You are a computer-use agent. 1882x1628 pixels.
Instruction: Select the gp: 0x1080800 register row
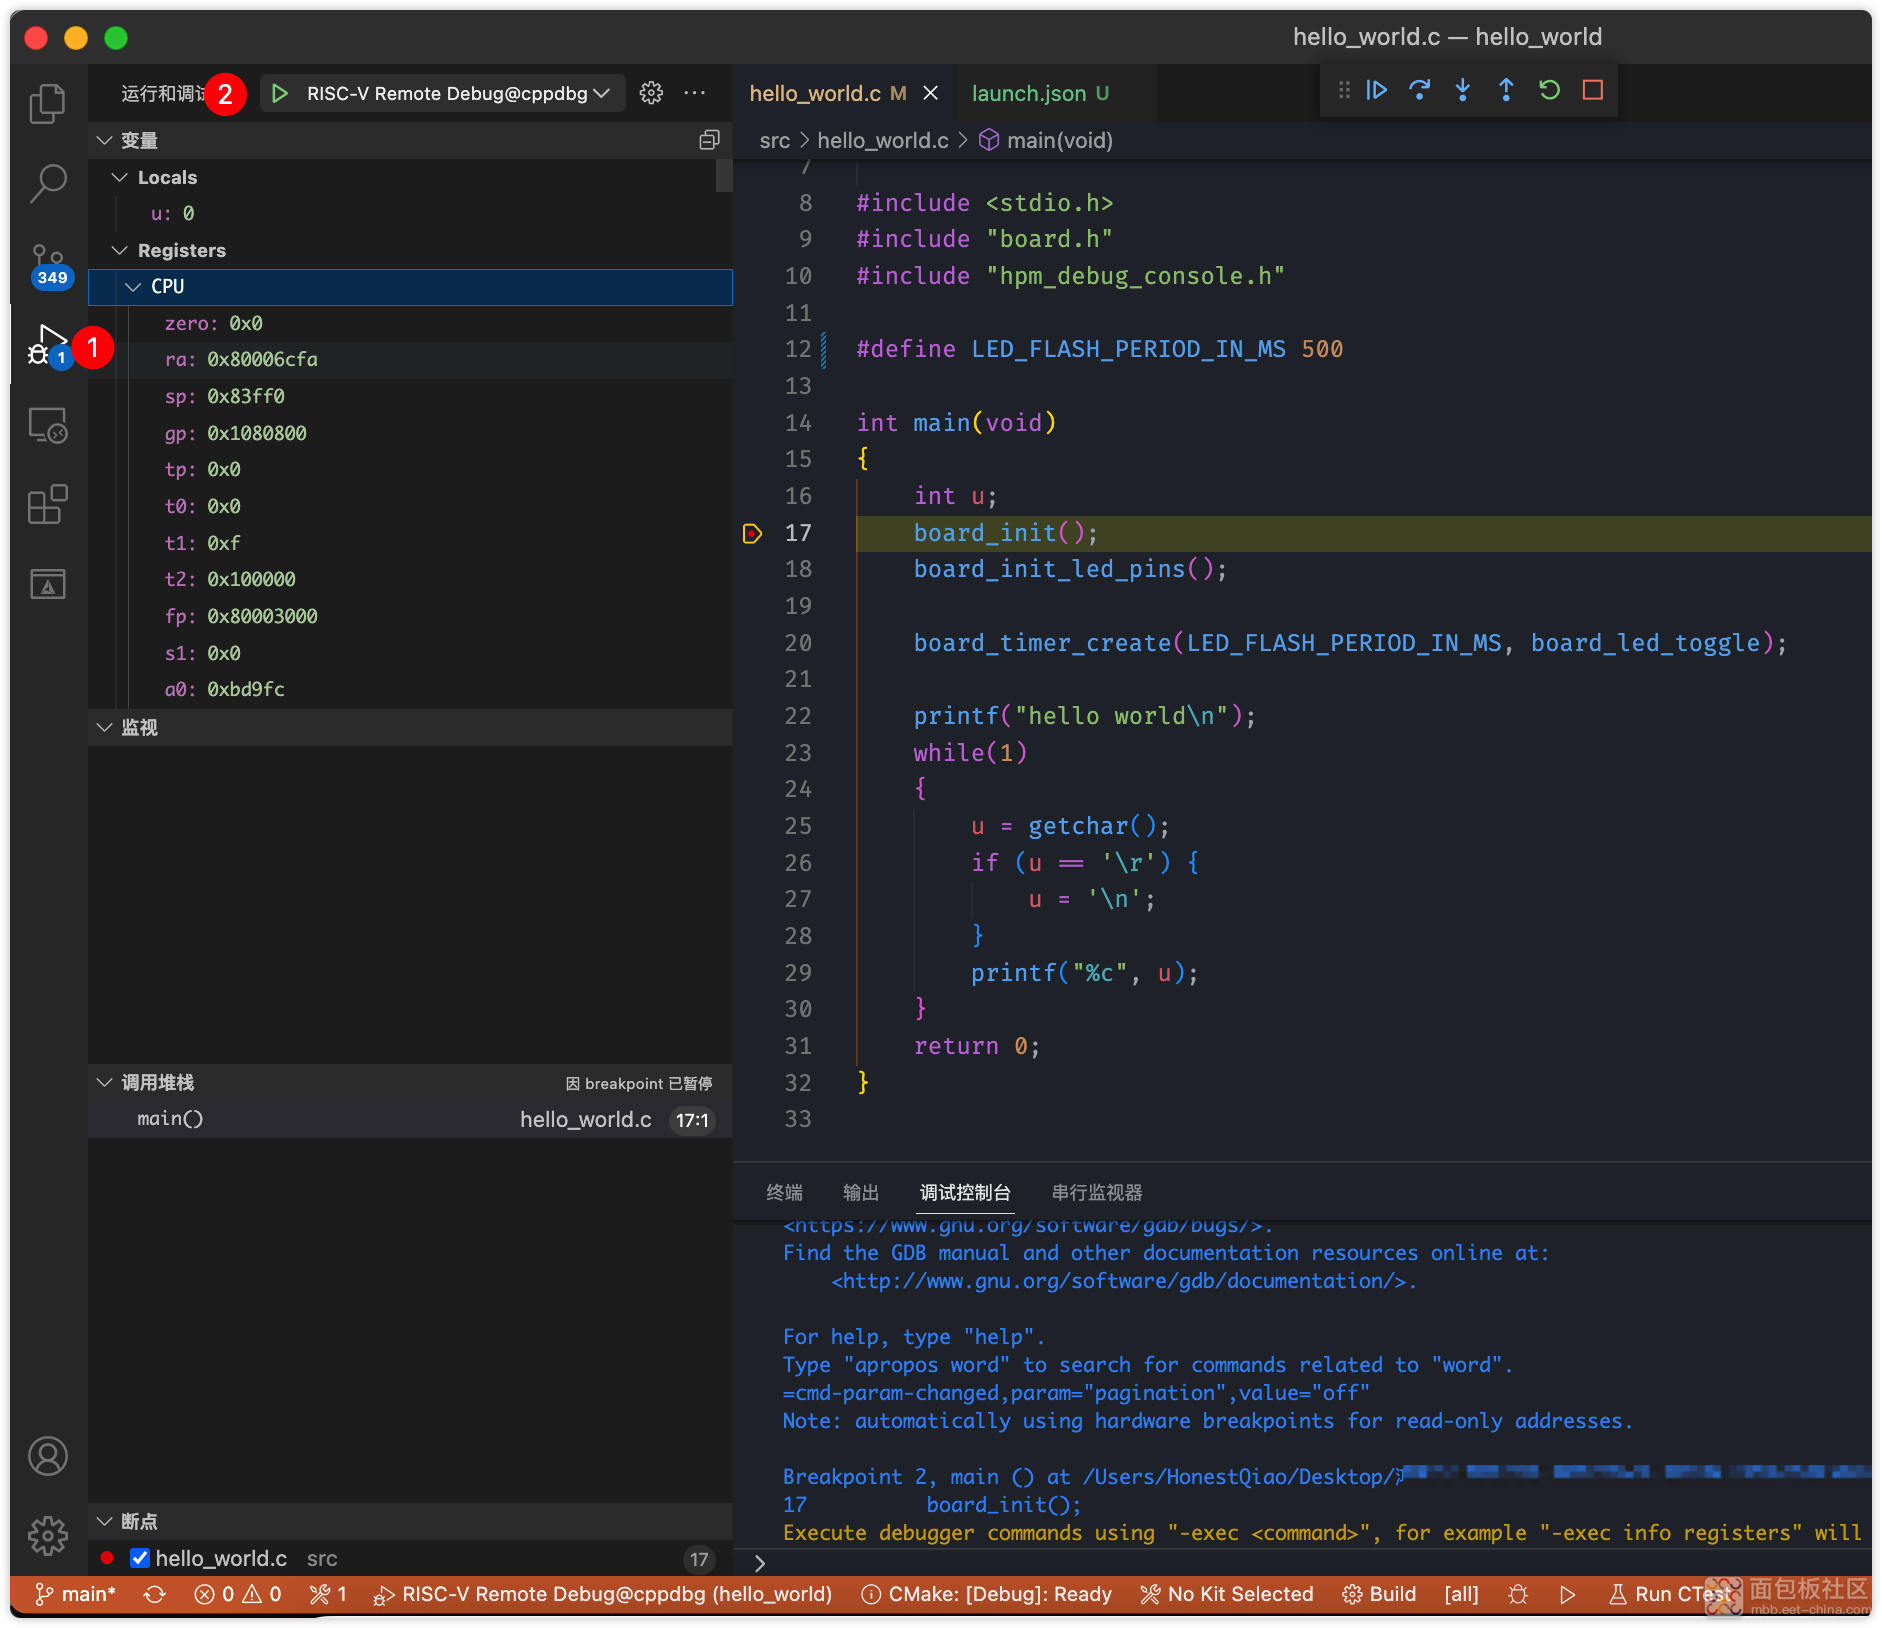pyautogui.click(x=411, y=434)
